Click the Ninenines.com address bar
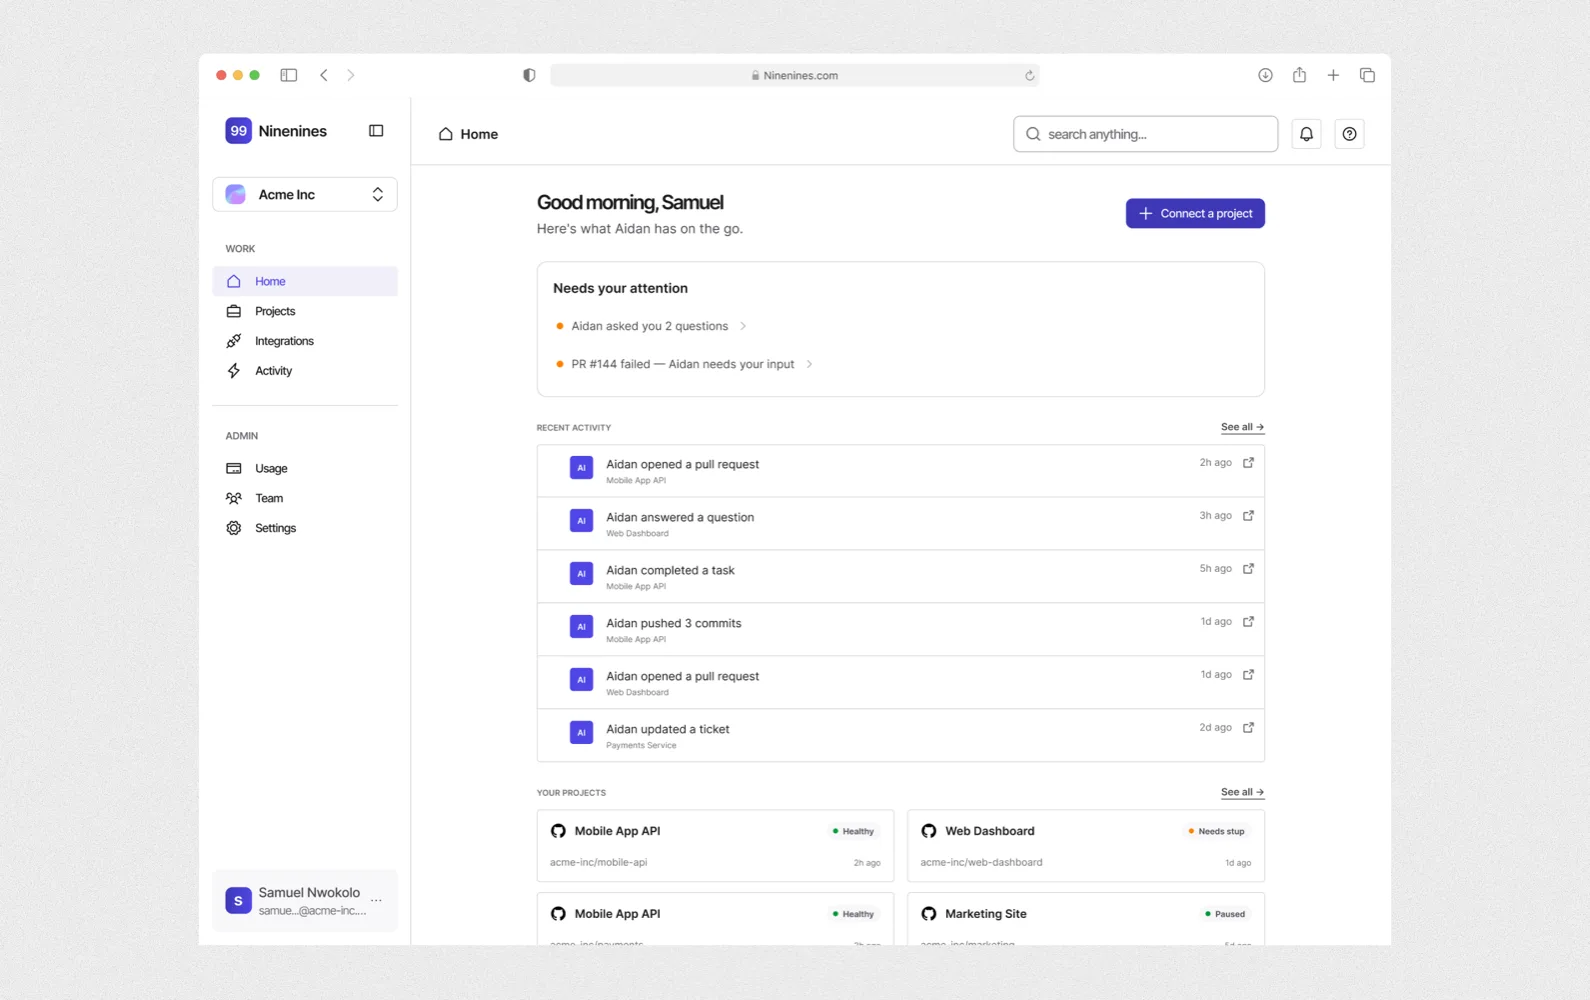Image resolution: width=1590 pixels, height=1000 pixels. coord(795,75)
